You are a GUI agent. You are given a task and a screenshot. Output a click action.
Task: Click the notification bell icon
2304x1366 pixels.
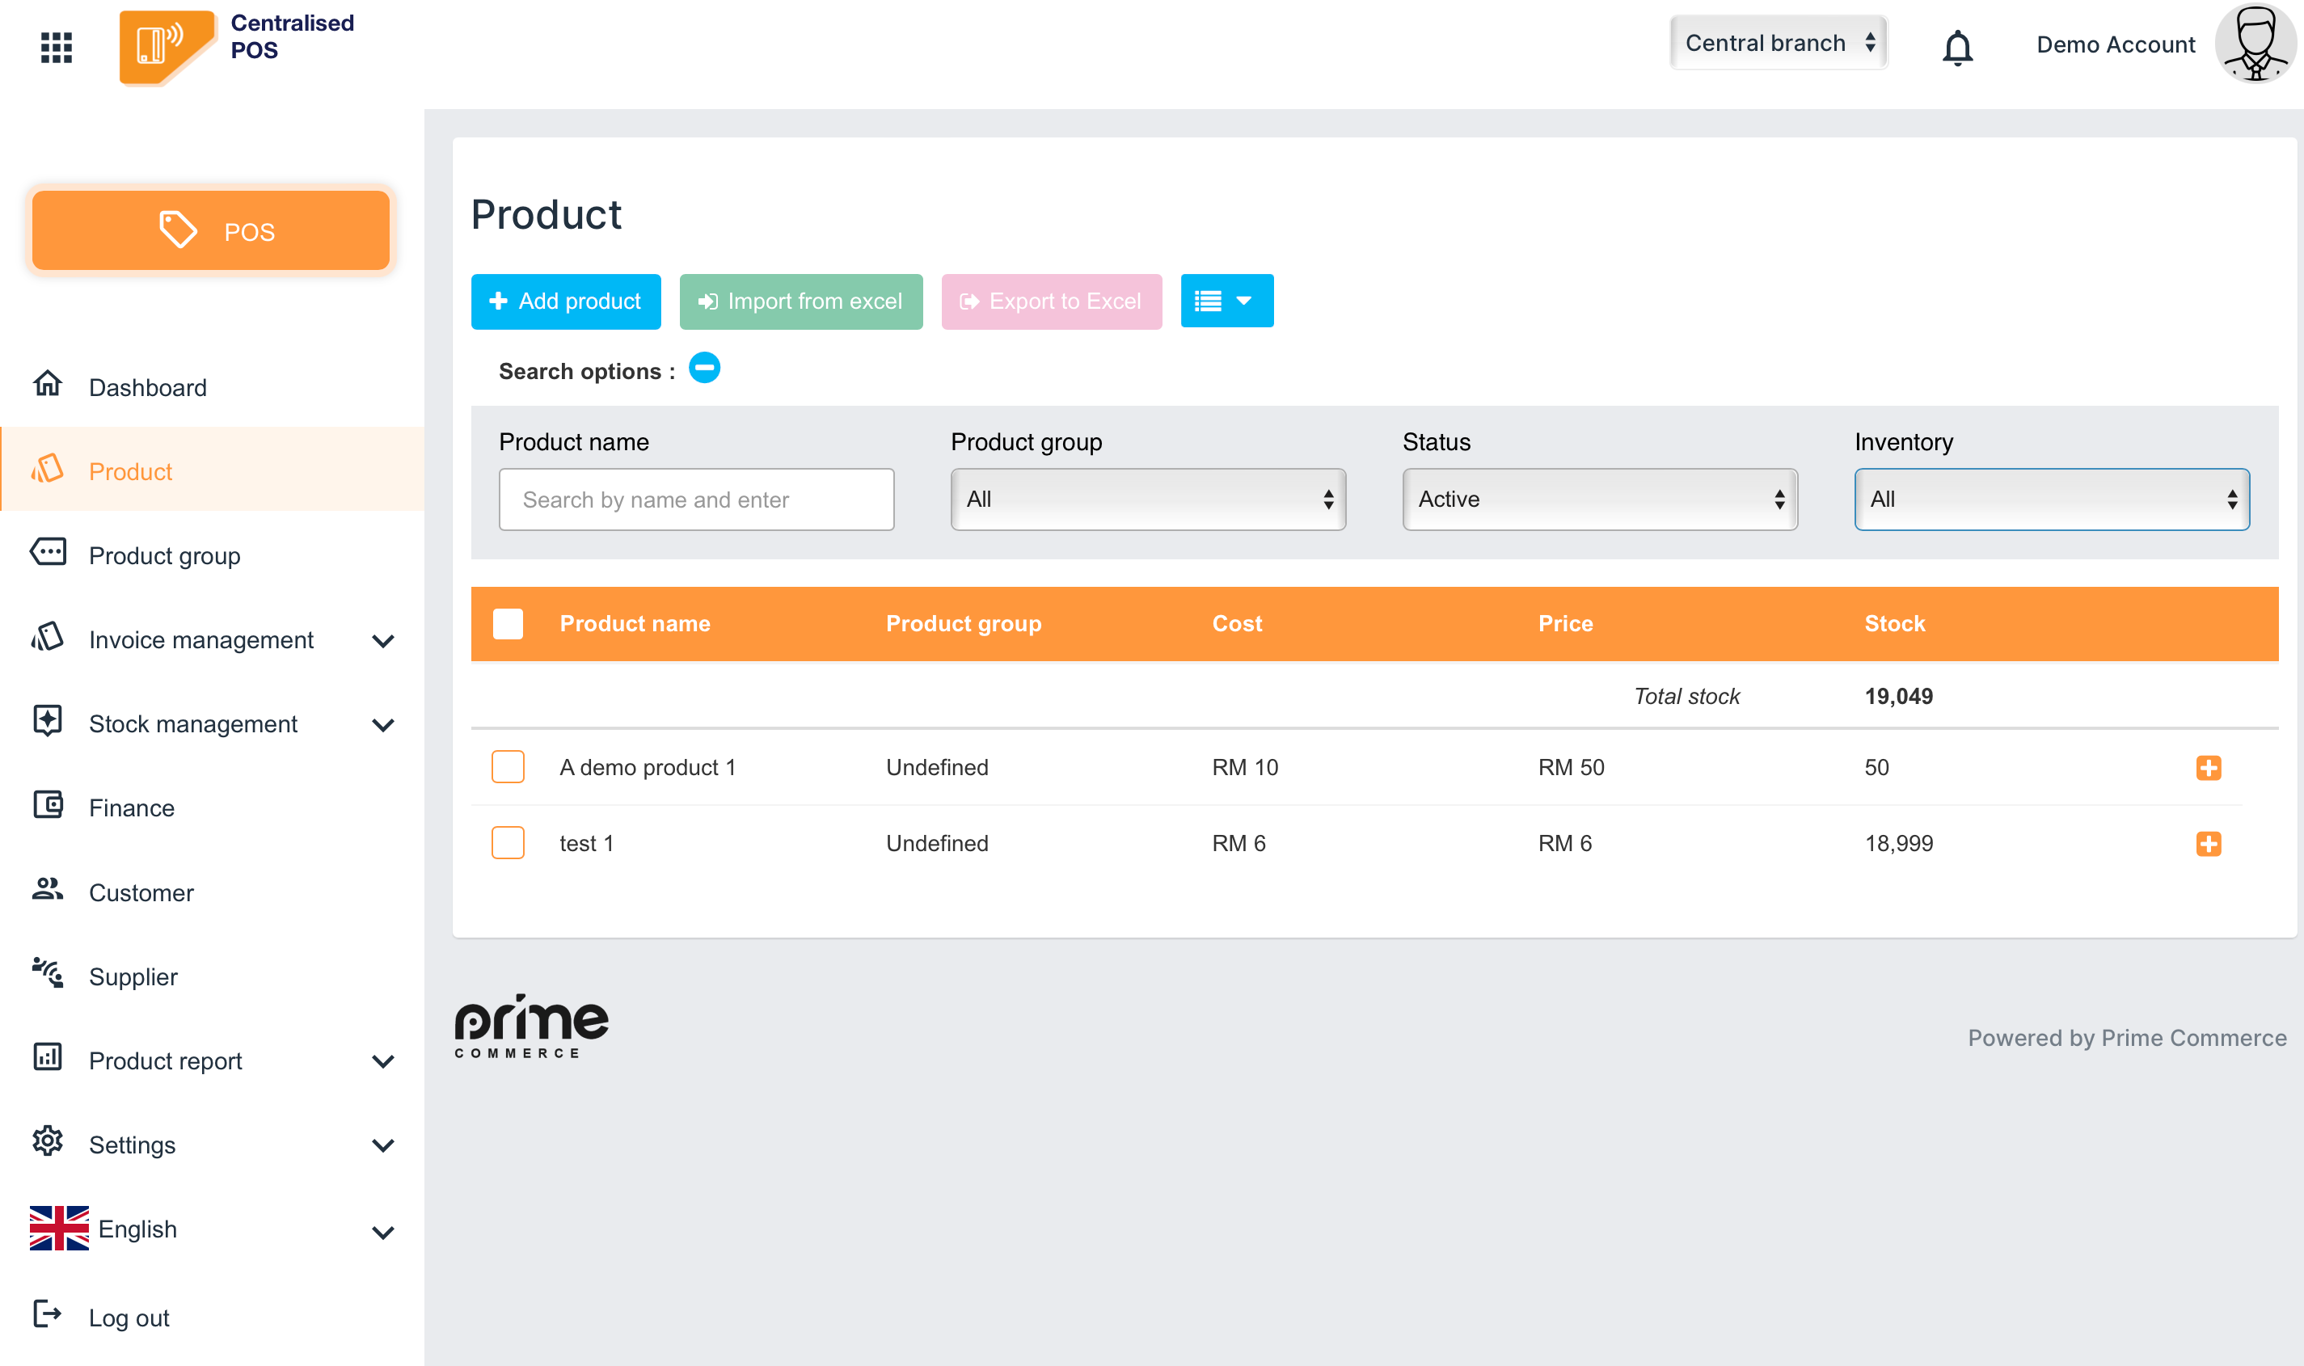click(1957, 46)
